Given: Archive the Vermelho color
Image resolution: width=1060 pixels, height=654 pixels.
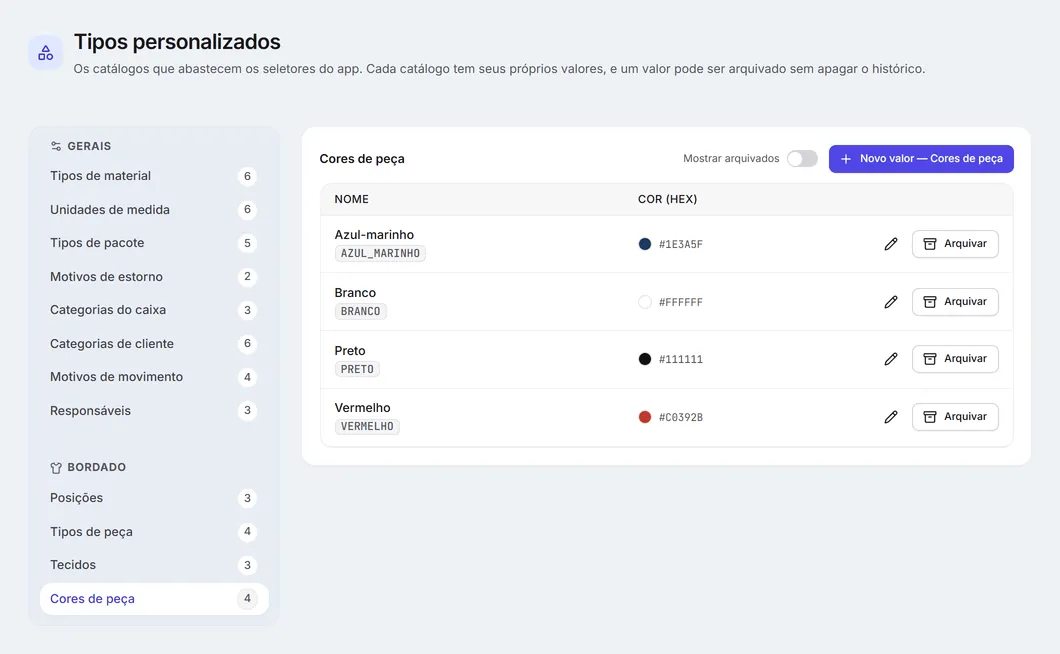Looking at the screenshot, I should tap(955, 417).
